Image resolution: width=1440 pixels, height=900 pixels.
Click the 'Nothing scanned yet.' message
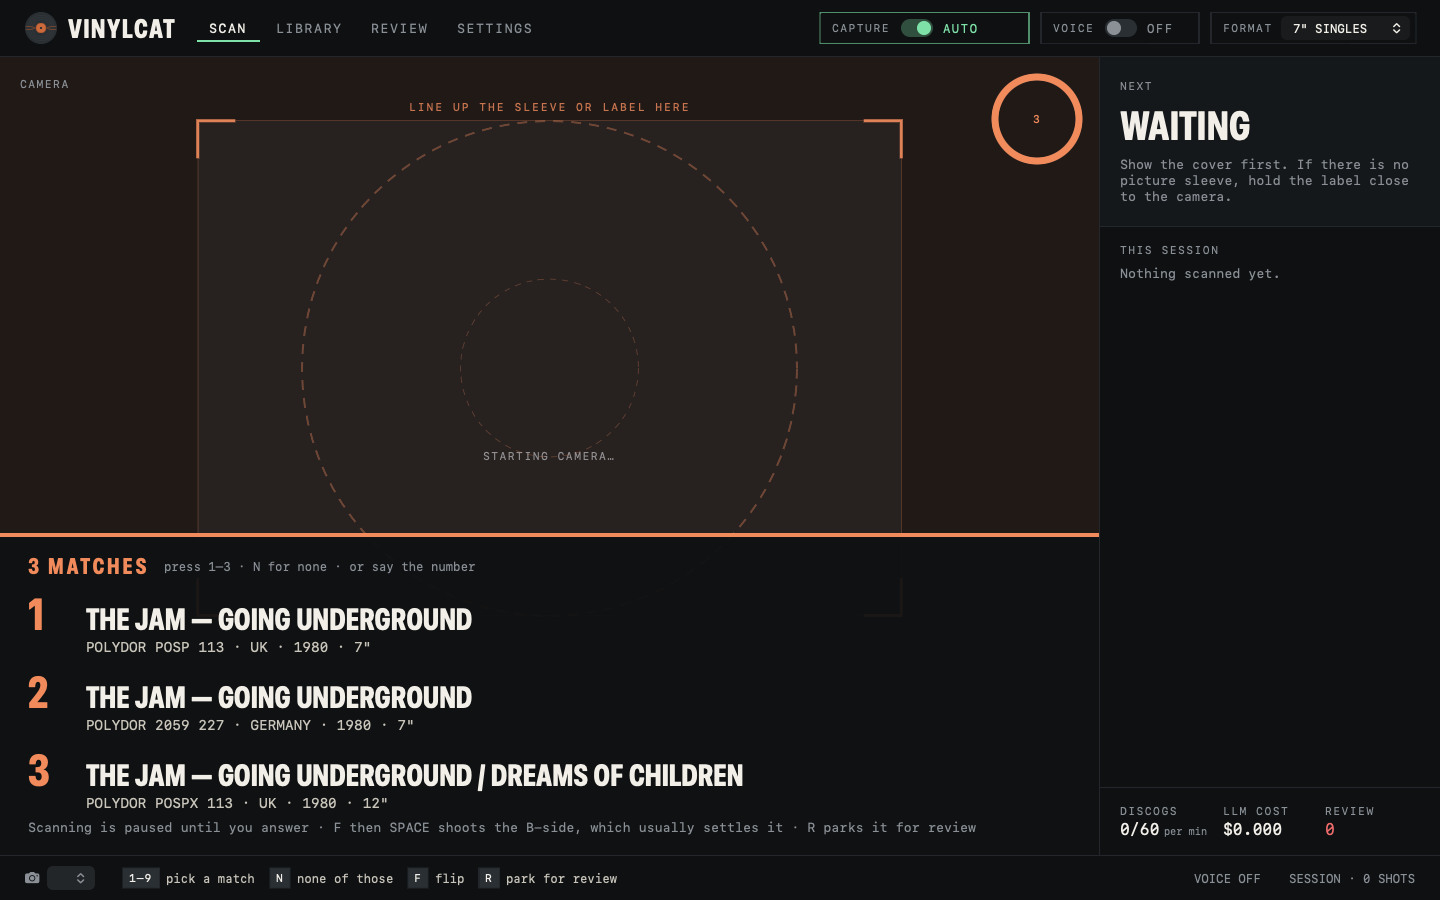click(x=1200, y=274)
